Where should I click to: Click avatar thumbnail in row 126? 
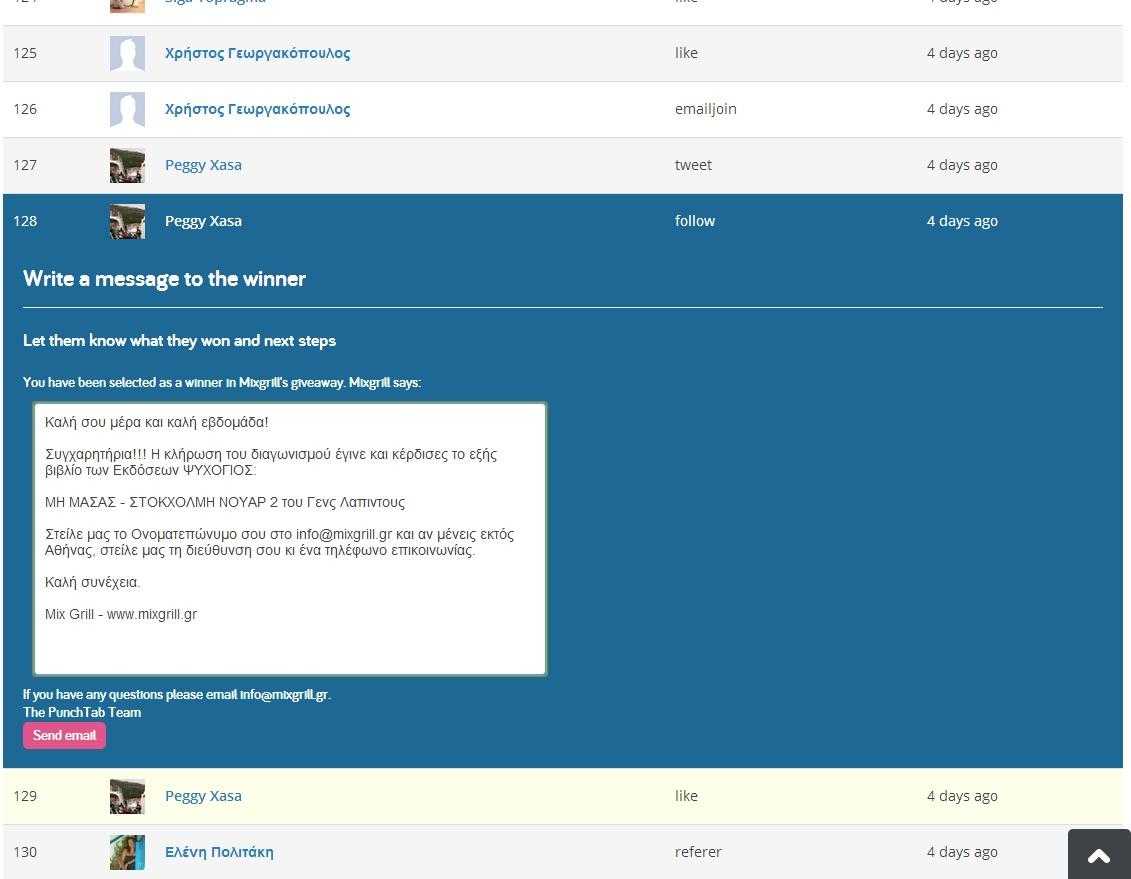tap(127, 110)
